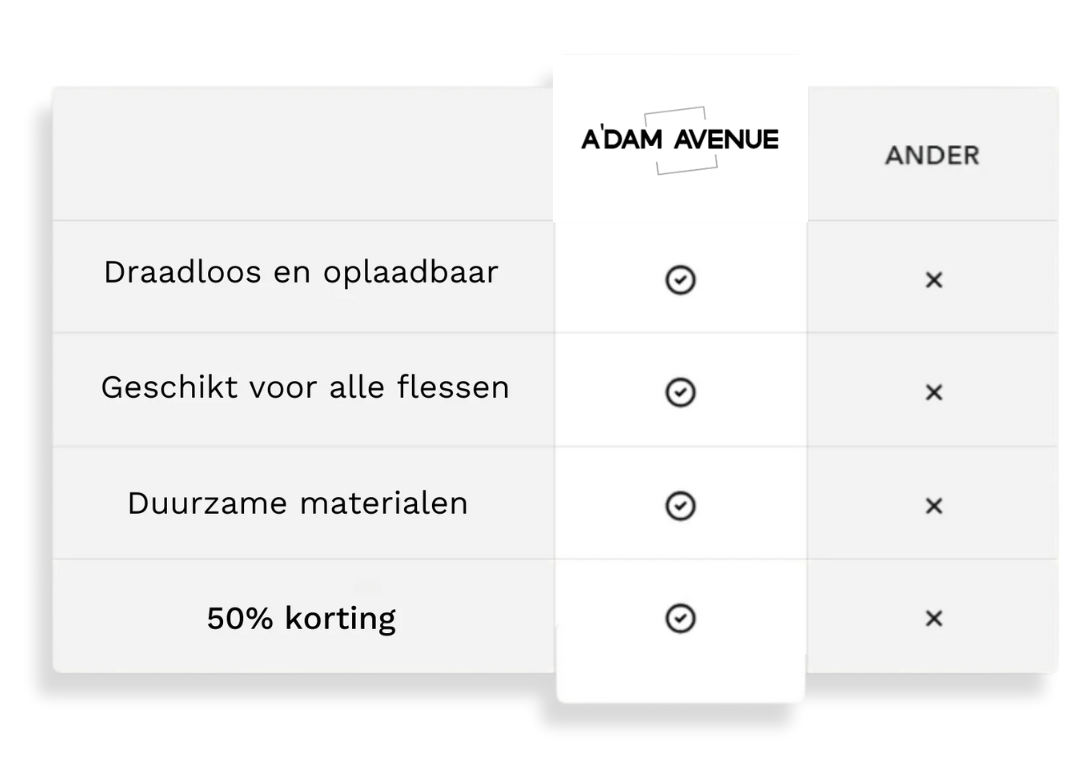Click the checkmark for Draadloos en oplaadbaar
Image resolution: width=1080 pixels, height=778 pixels.
[680, 281]
